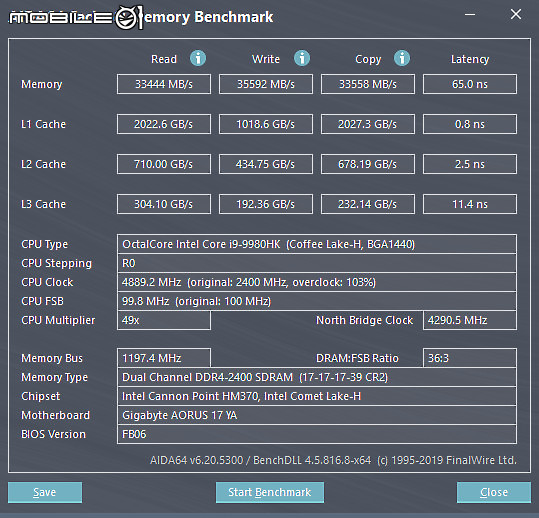The image size is (539, 518).
Task: Click the DRAM:FSB Ratio 36:3 field
Action: [x=470, y=358]
